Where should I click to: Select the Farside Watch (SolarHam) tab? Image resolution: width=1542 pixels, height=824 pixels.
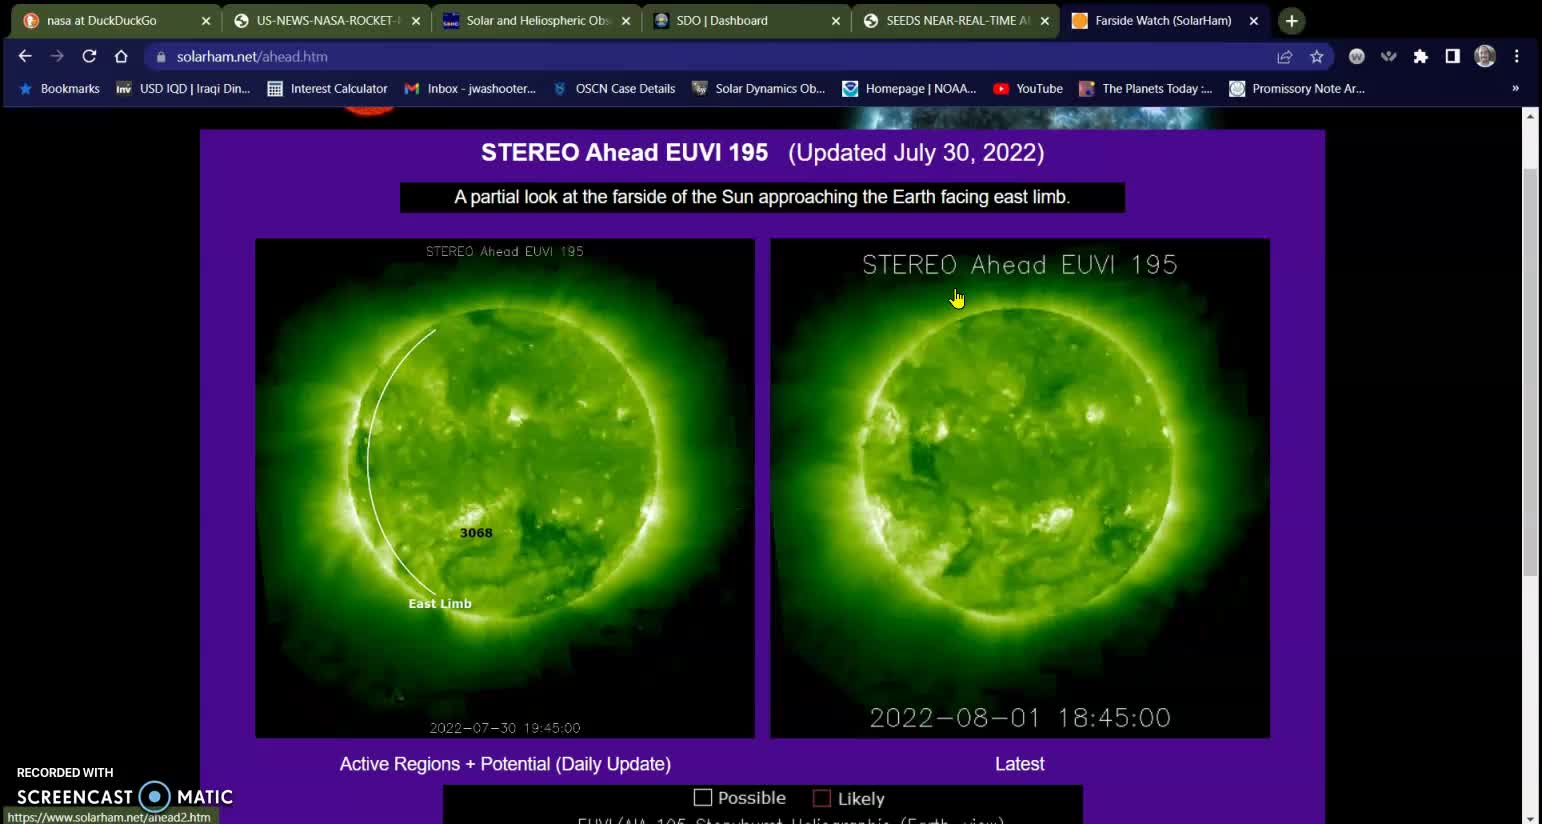pos(1163,21)
